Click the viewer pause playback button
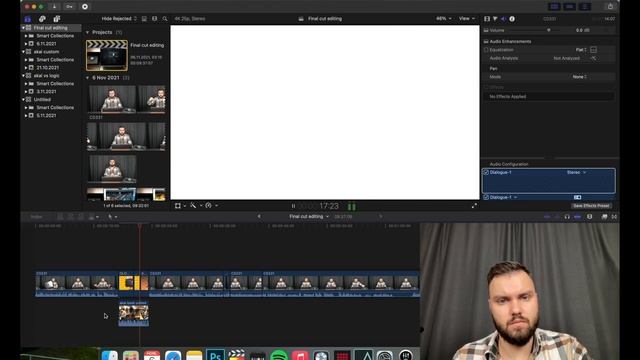Image resolution: width=640 pixels, height=360 pixels. 293,206
